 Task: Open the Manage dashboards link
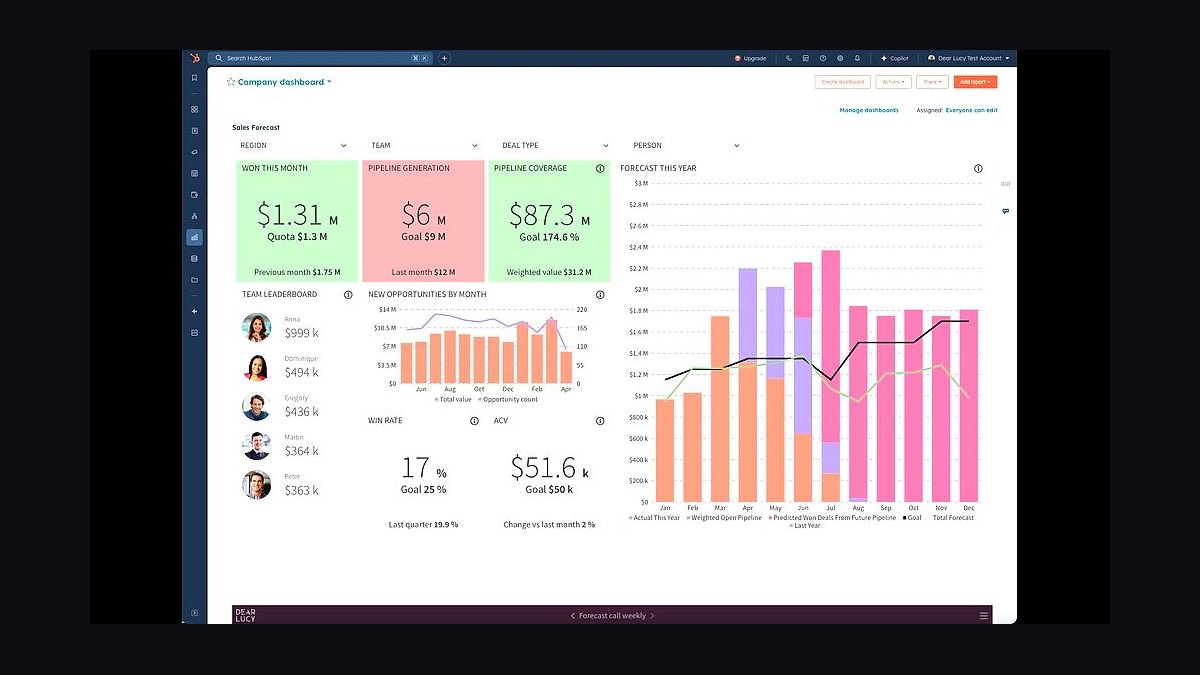(x=869, y=110)
